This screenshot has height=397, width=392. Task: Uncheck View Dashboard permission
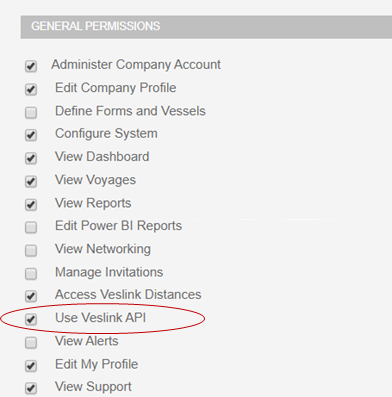coord(31,158)
